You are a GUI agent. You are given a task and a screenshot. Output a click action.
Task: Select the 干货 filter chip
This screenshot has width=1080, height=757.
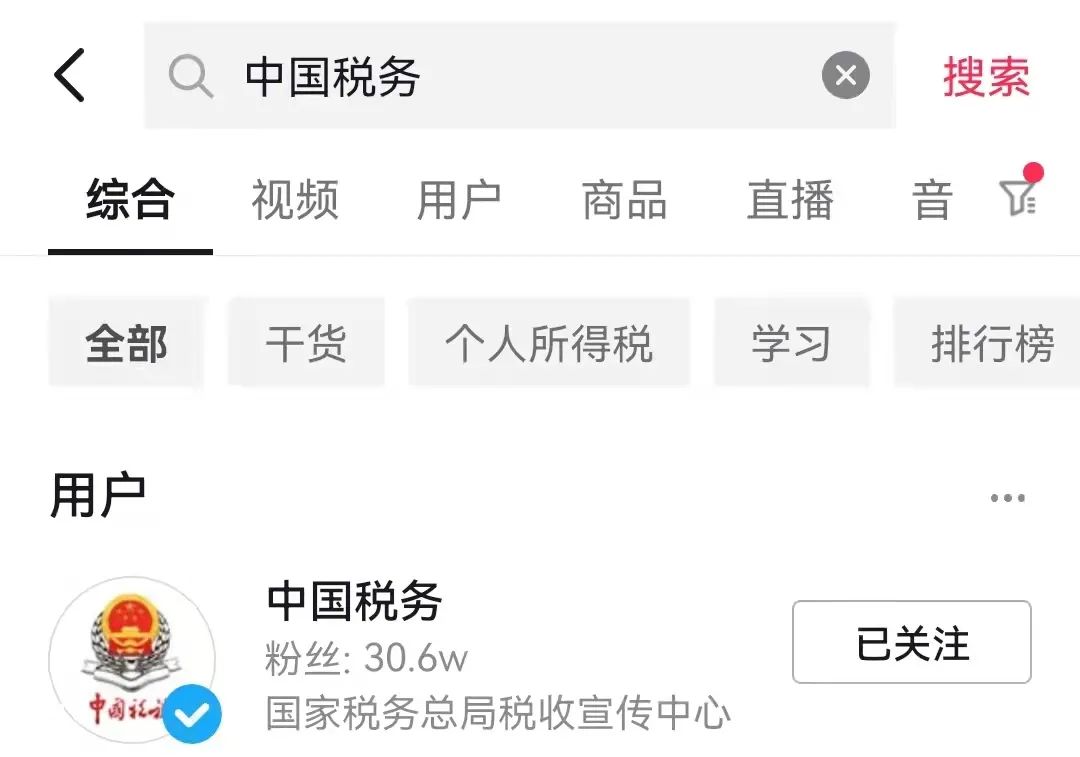307,343
